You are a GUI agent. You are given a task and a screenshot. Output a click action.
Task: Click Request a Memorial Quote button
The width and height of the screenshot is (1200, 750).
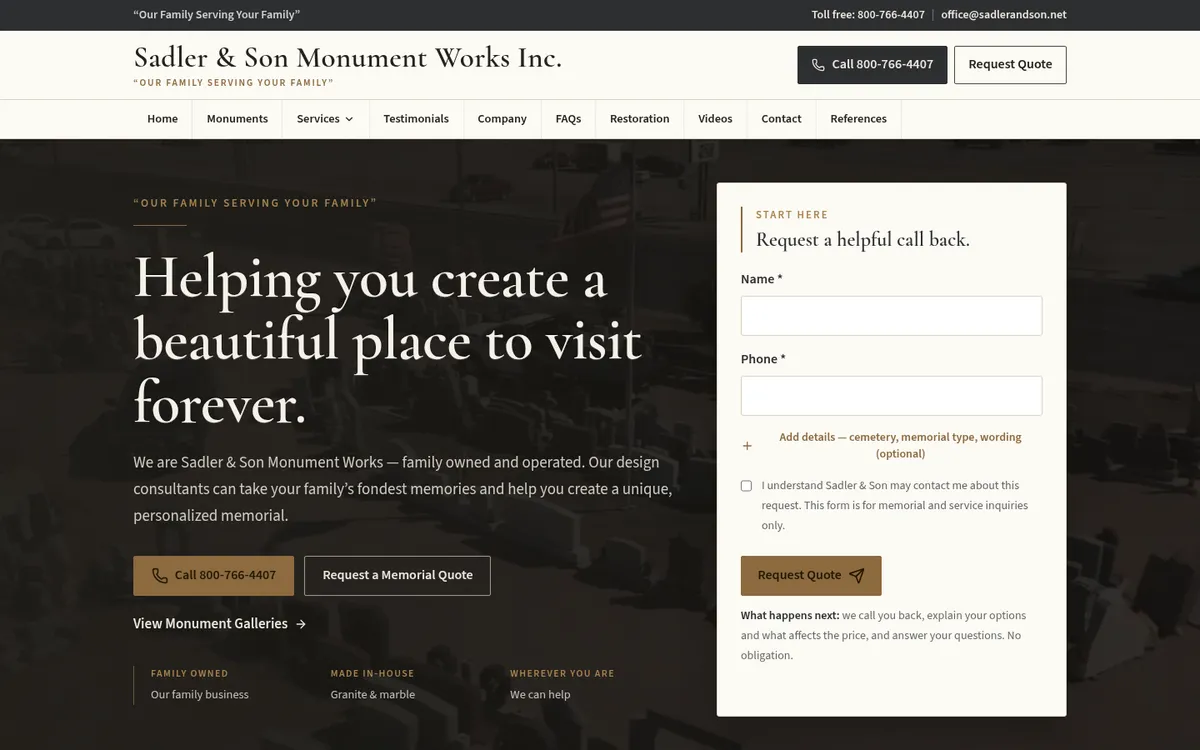coord(397,576)
